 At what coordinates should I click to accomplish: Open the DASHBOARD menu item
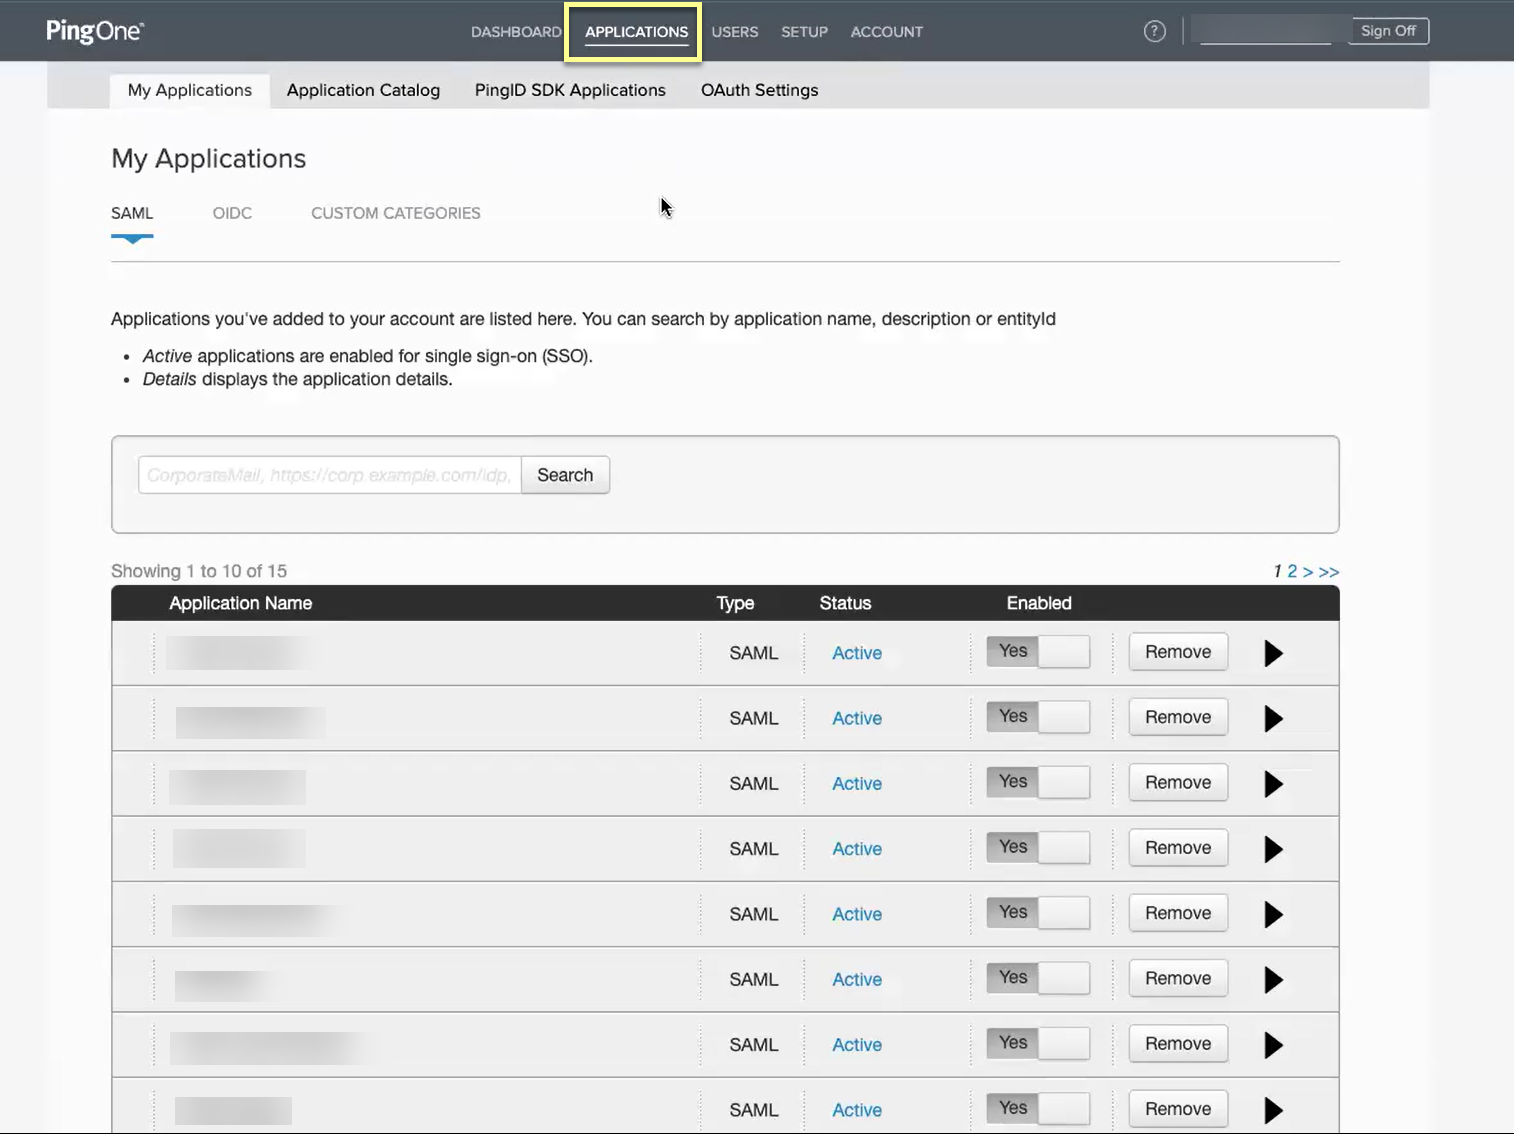pyautogui.click(x=516, y=32)
